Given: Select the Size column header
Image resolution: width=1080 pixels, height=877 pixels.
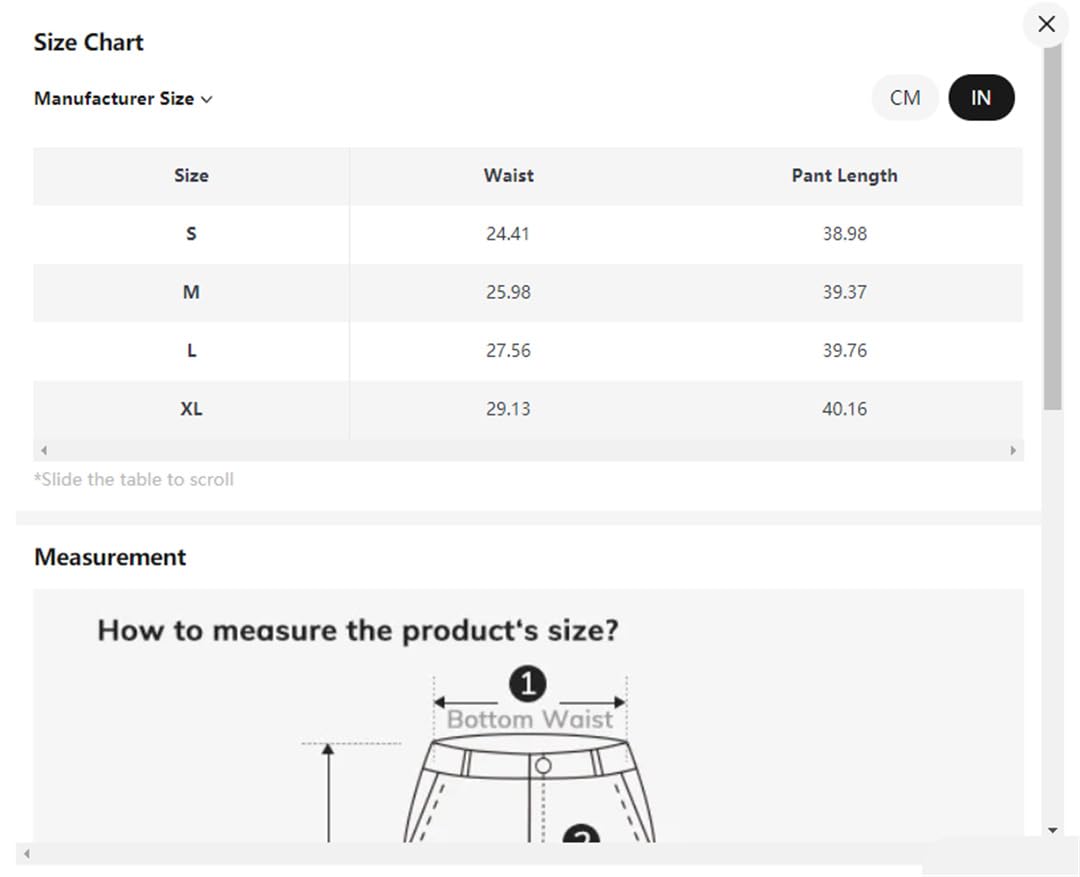Looking at the screenshot, I should 191,176.
